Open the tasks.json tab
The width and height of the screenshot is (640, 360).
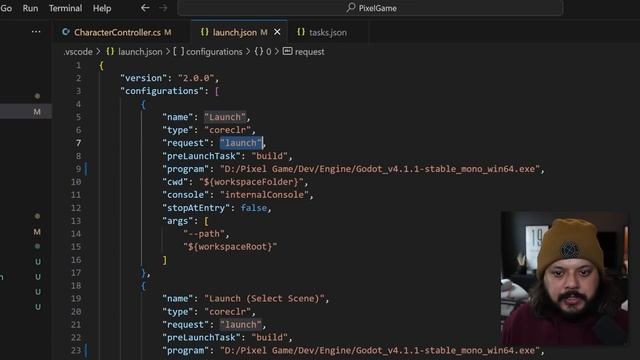click(328, 32)
